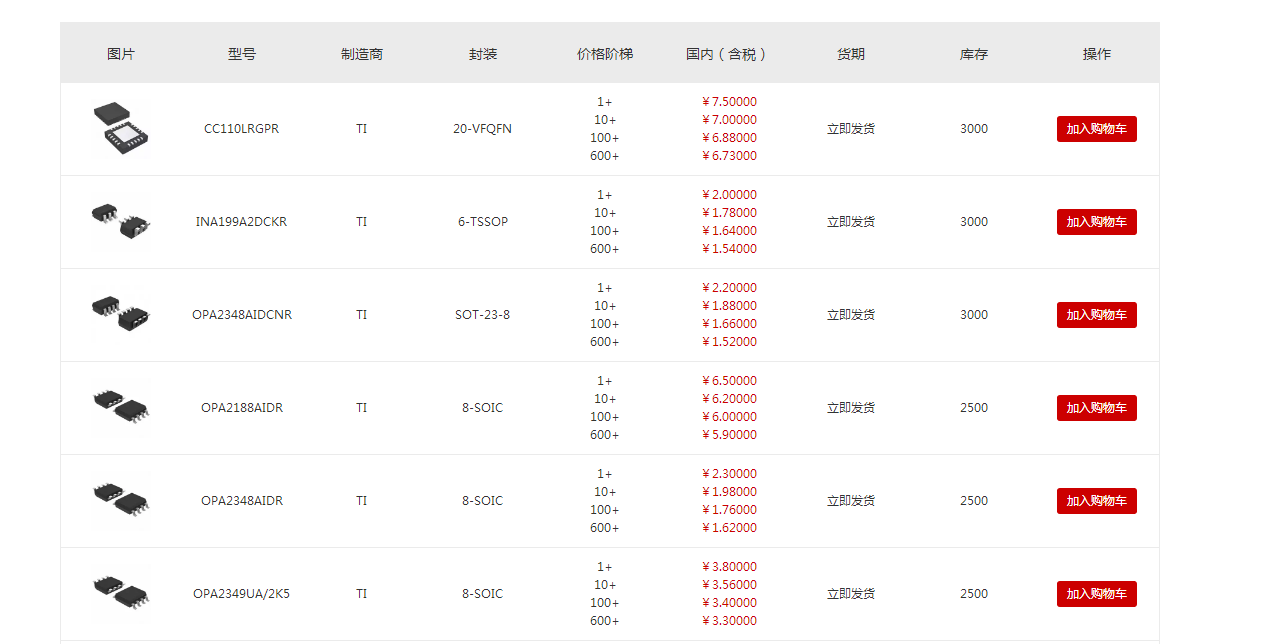
Task: Click the 型号 column header
Action: (x=241, y=54)
